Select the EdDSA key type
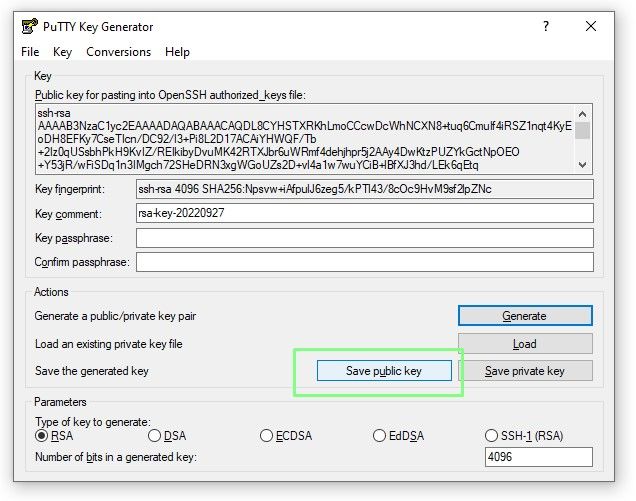Image resolution: width=636 pixels, height=501 pixels. [x=379, y=436]
